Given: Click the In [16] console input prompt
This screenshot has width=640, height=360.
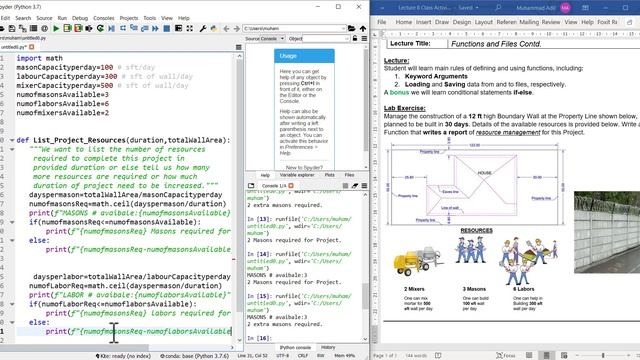Looking at the screenshot, I should coord(260,338).
